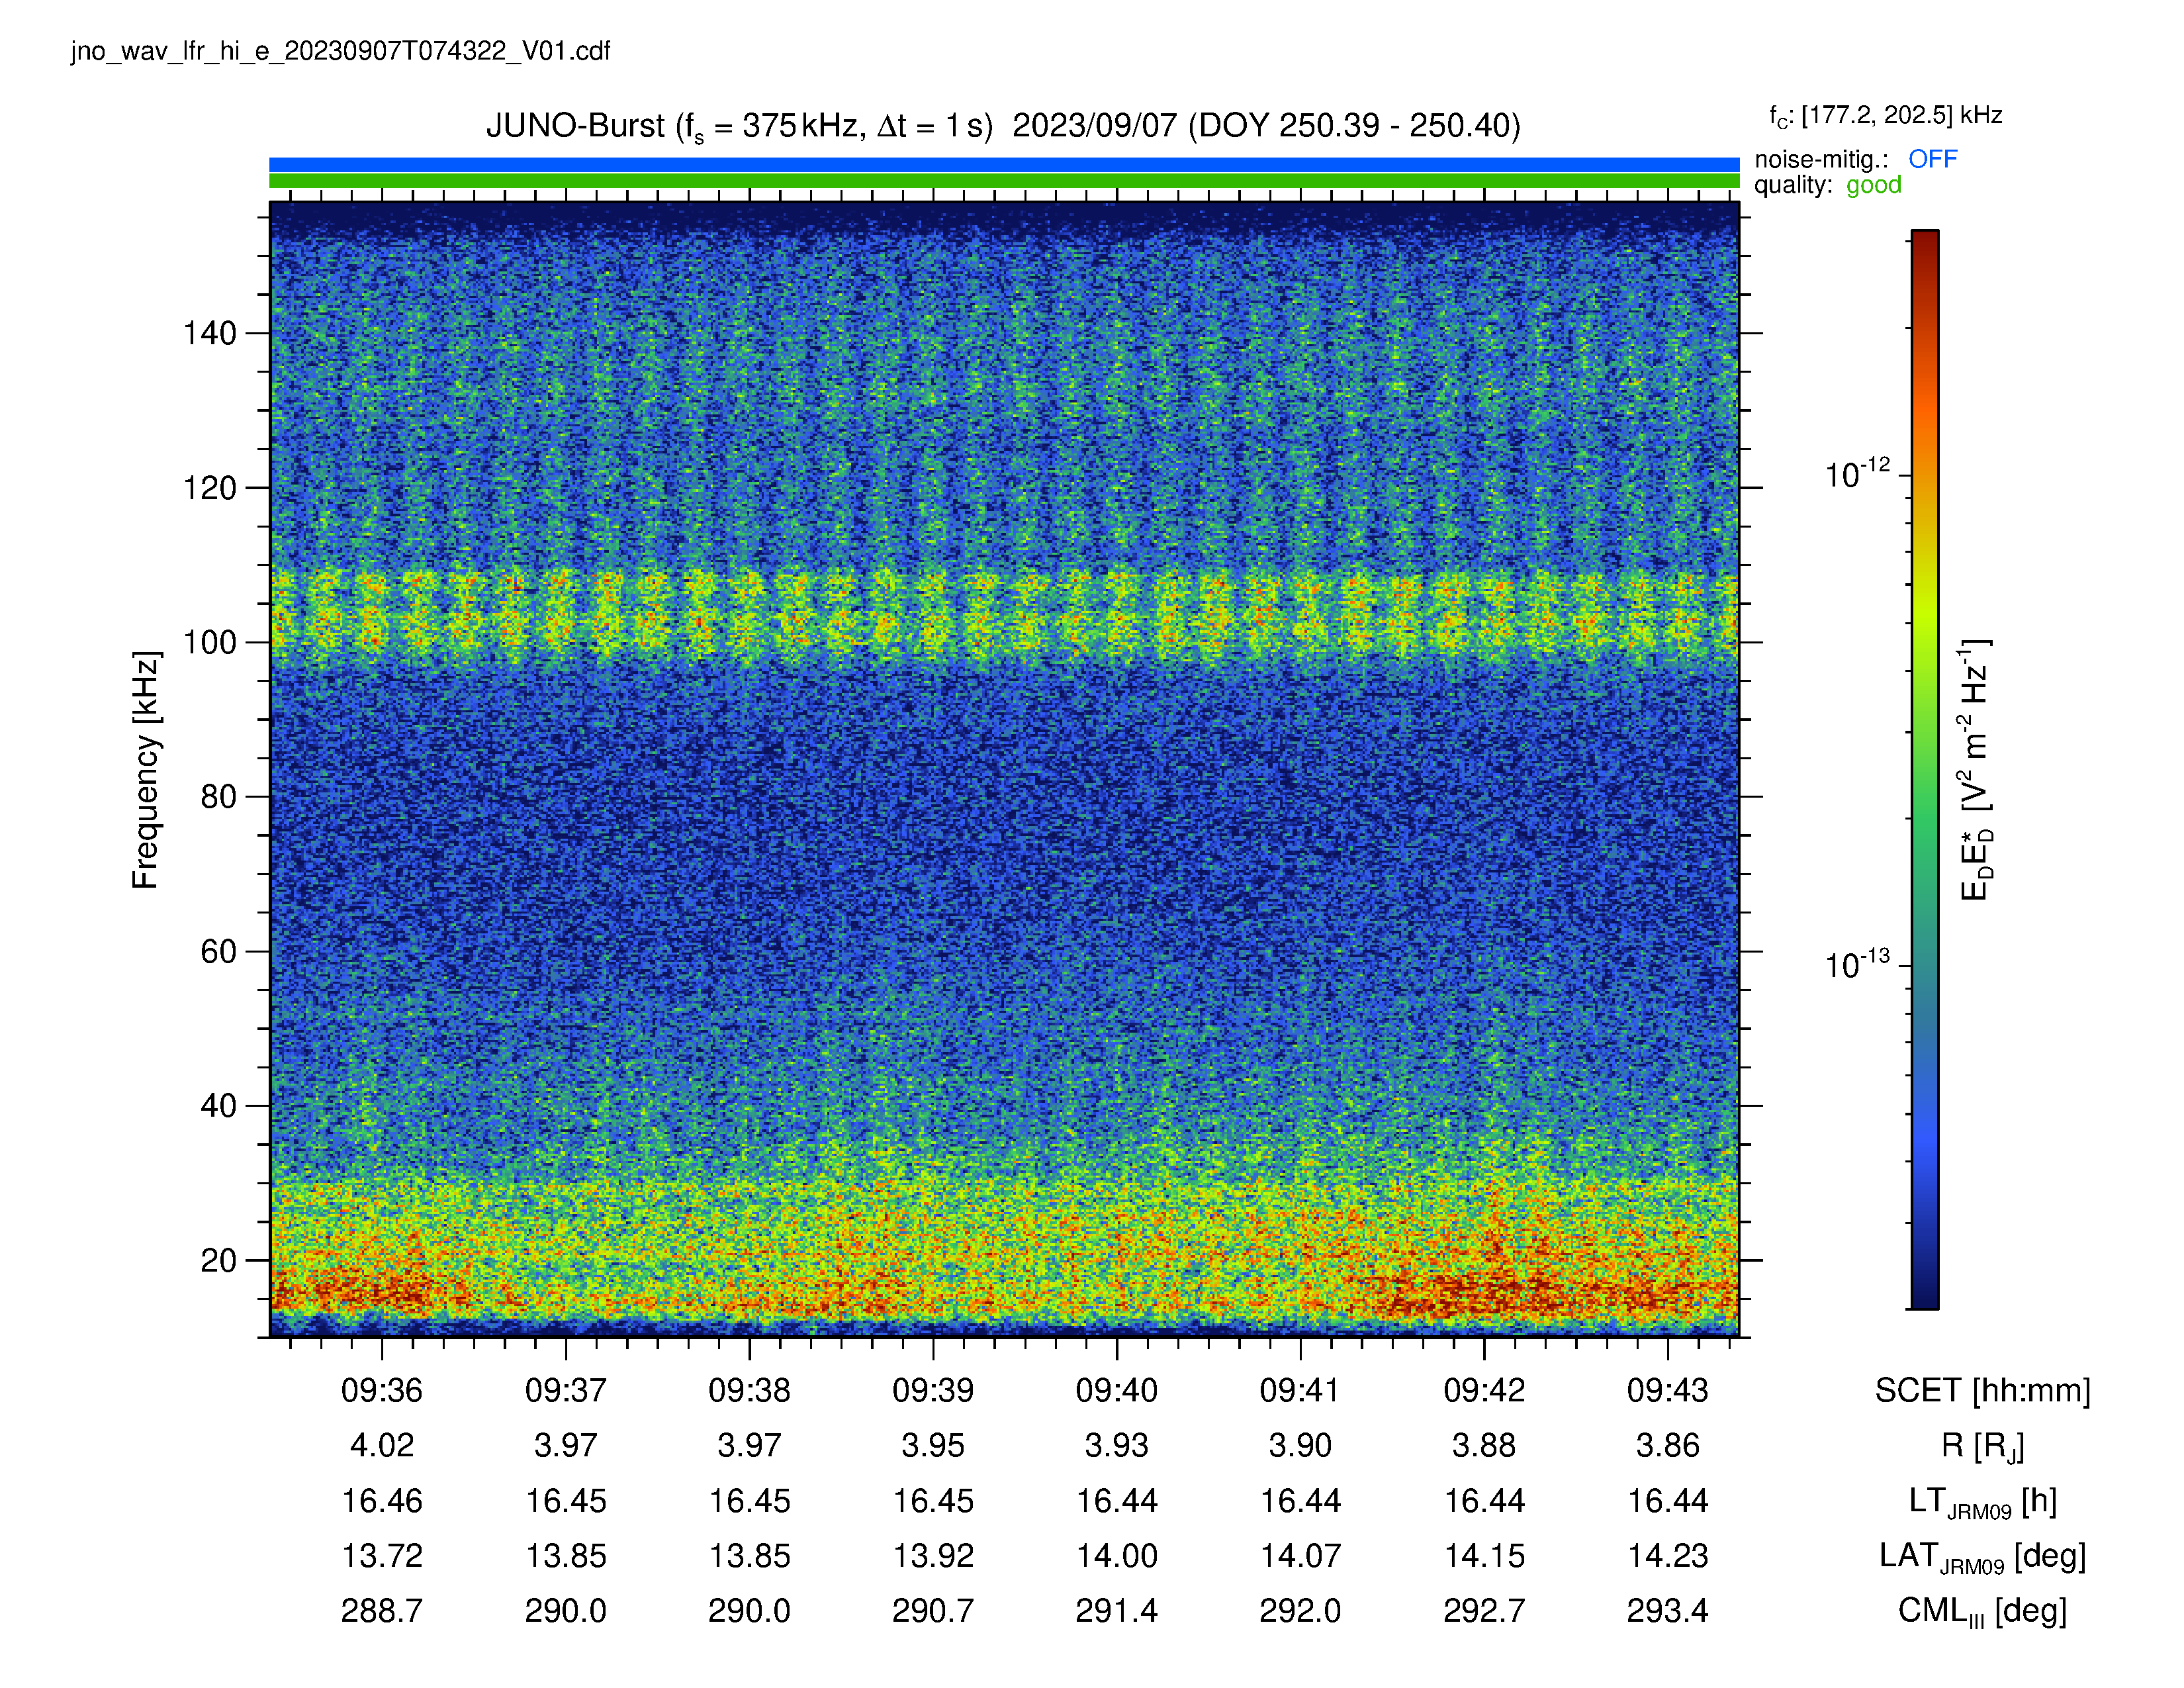Click the 100 kHz axis label
The image size is (2184, 1688).
coord(209,642)
